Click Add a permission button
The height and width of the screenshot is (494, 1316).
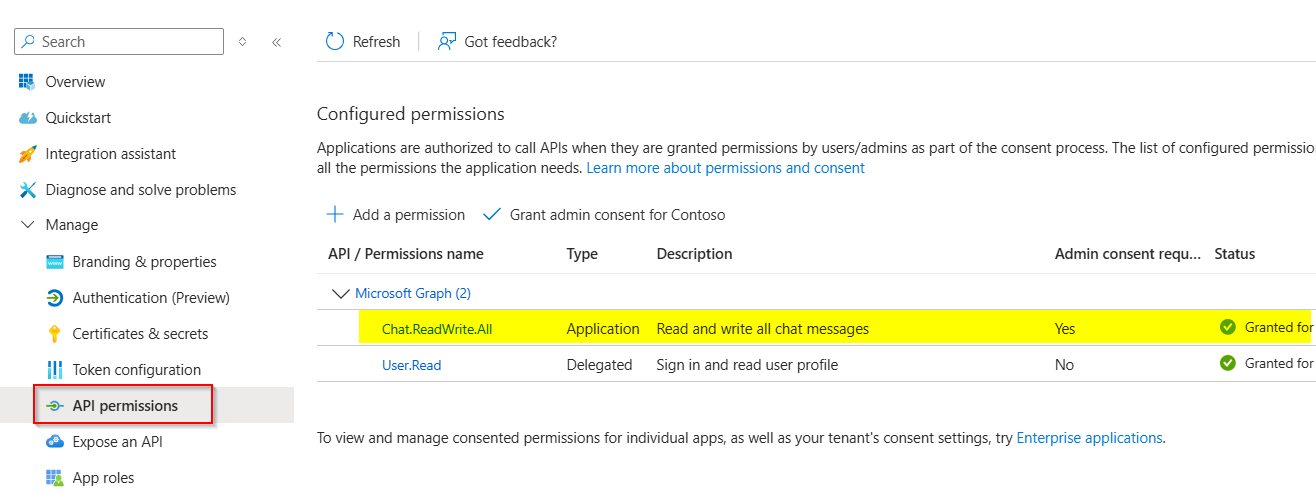coord(396,215)
